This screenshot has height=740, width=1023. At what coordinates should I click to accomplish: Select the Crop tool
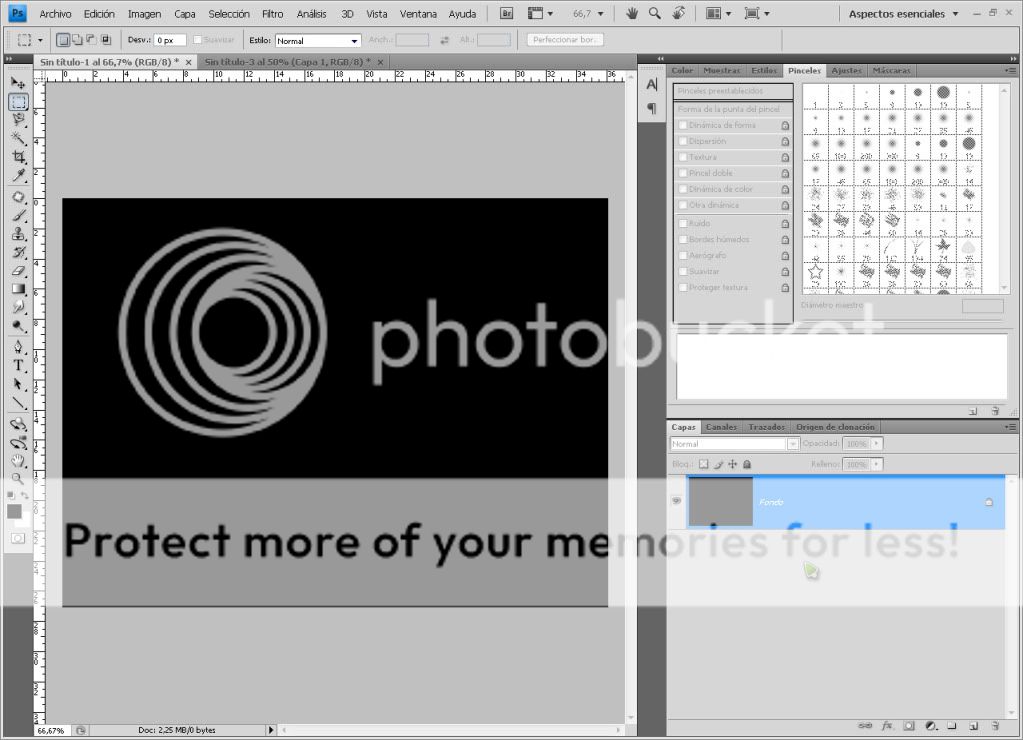click(18, 157)
